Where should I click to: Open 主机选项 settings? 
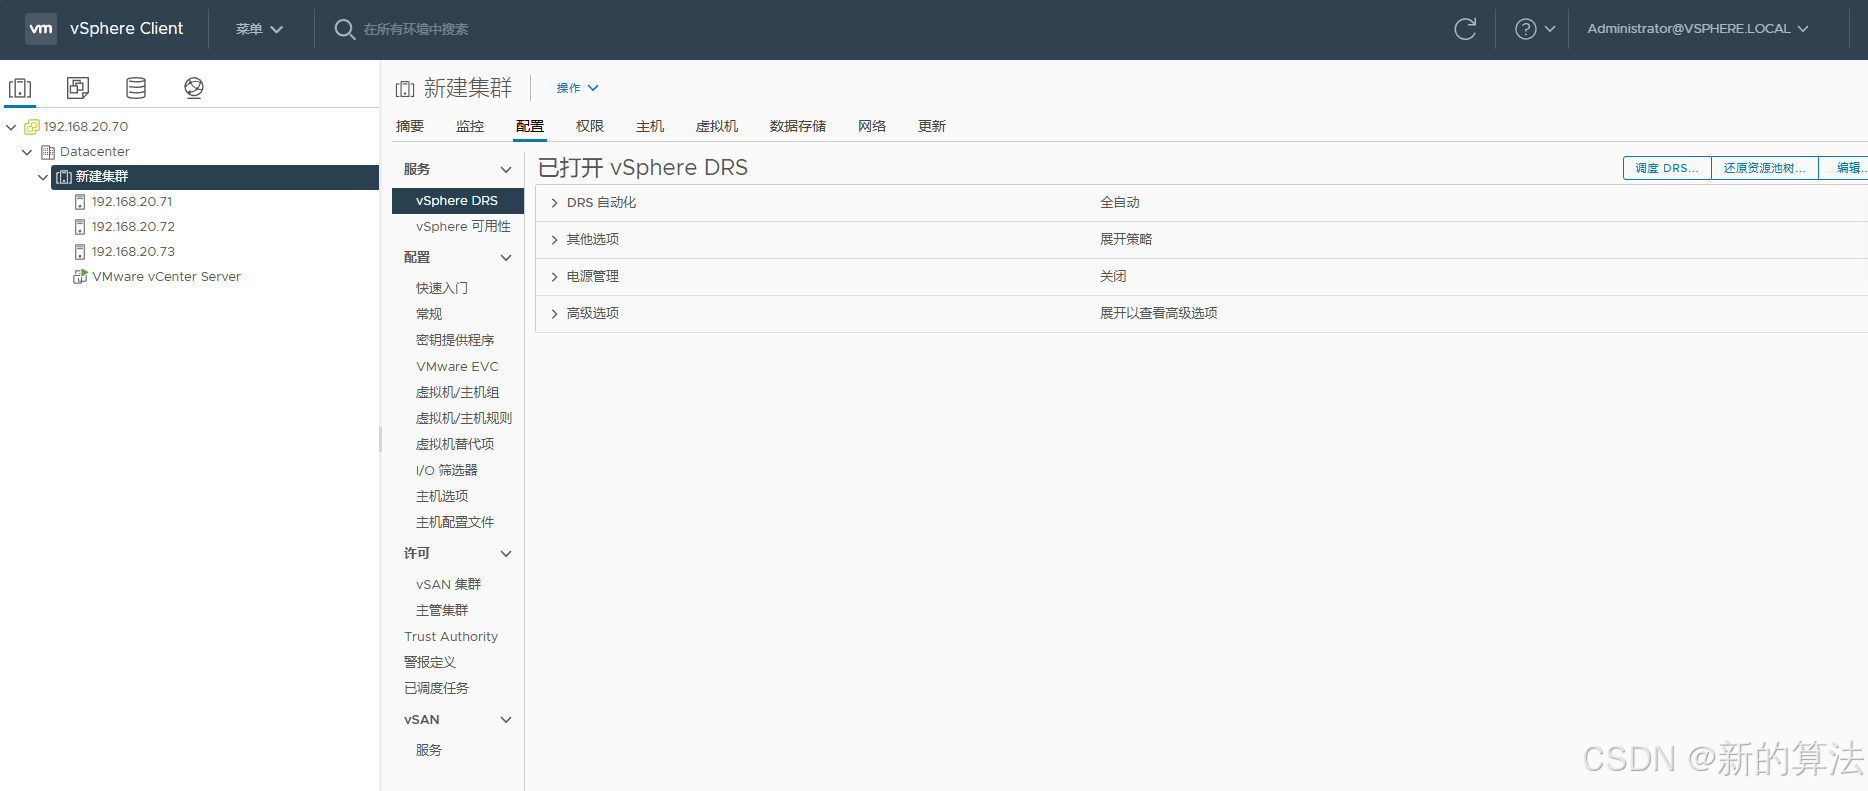442,496
